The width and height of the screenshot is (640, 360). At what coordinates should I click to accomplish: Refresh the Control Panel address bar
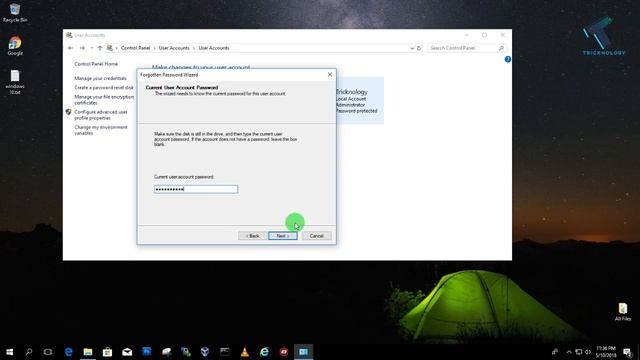(x=419, y=48)
